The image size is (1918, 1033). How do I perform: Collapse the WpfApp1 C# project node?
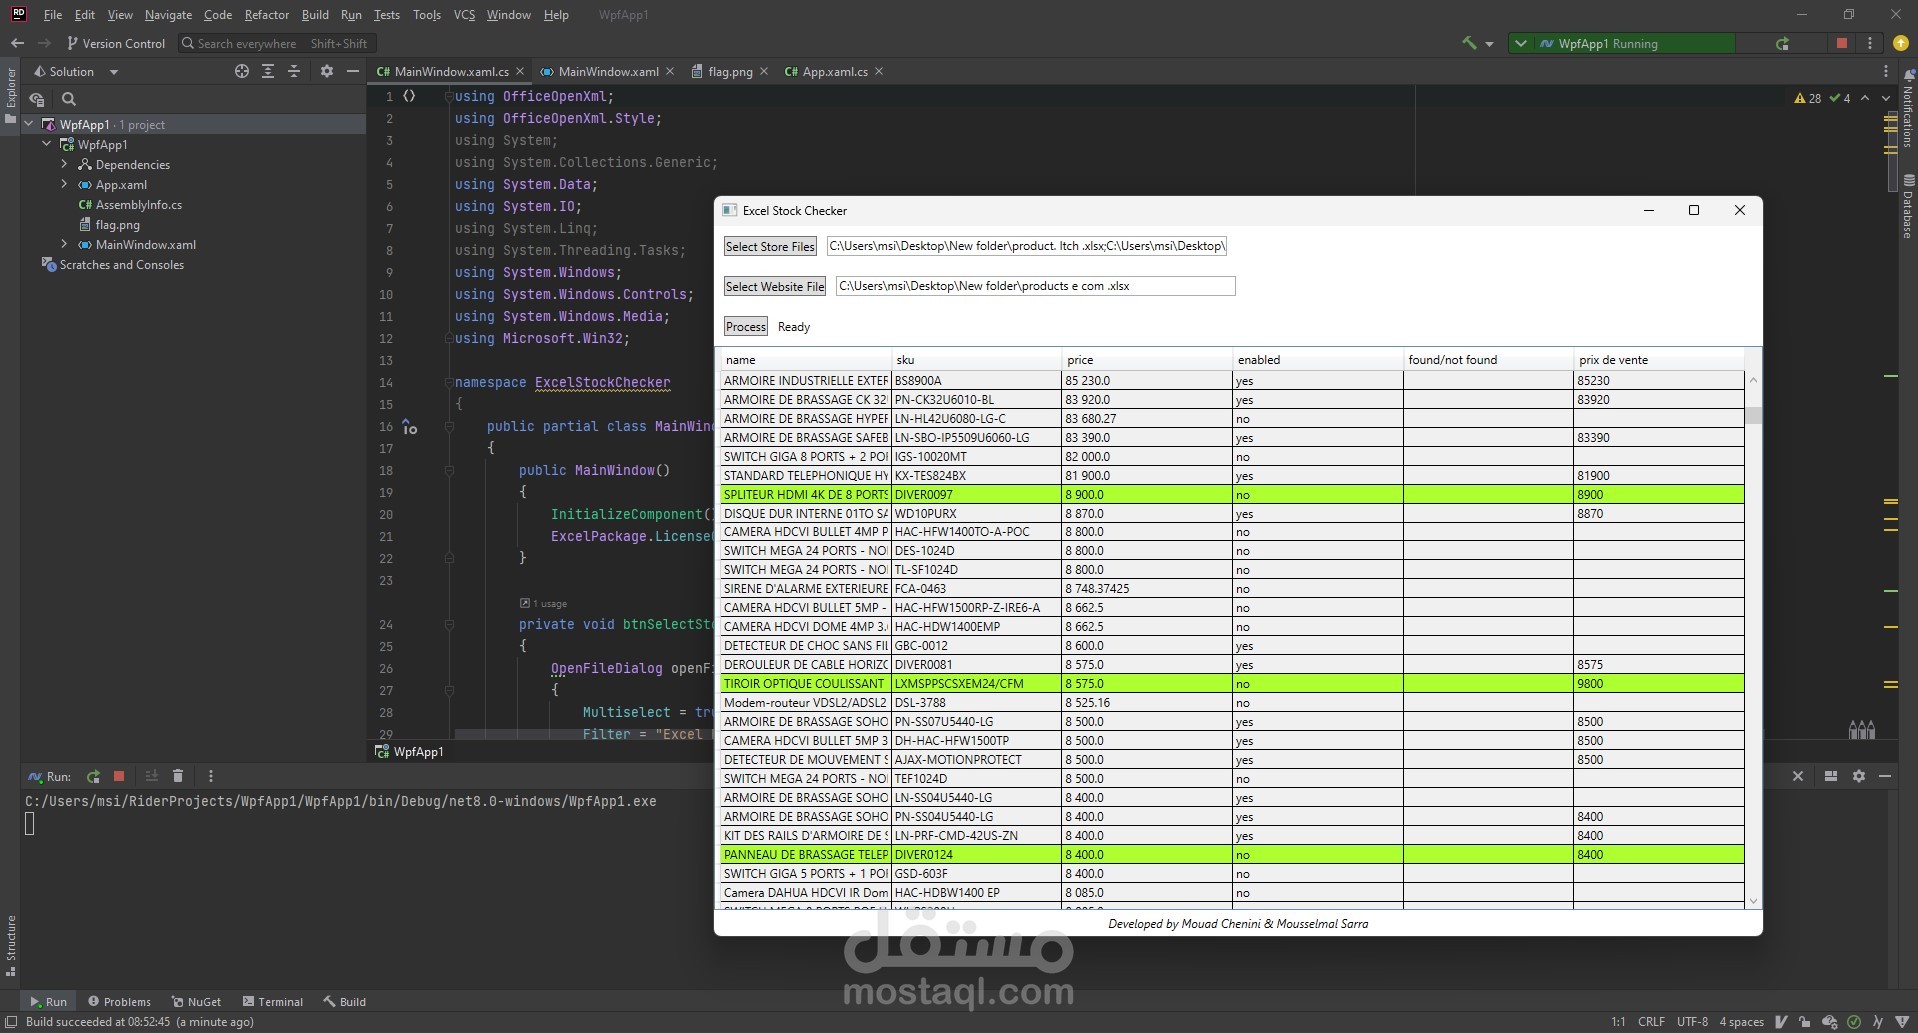coord(47,144)
